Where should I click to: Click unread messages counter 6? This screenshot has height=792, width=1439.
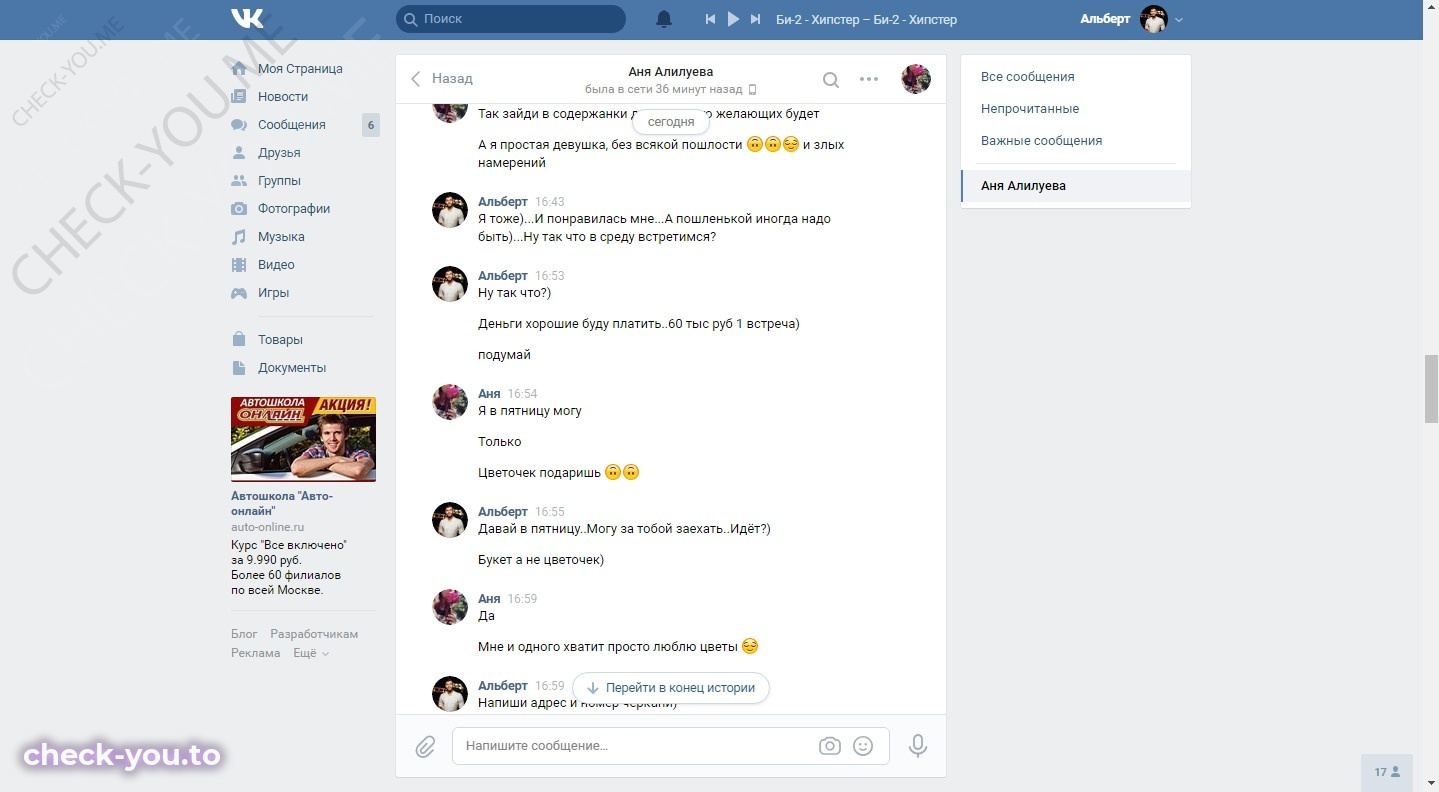371,125
